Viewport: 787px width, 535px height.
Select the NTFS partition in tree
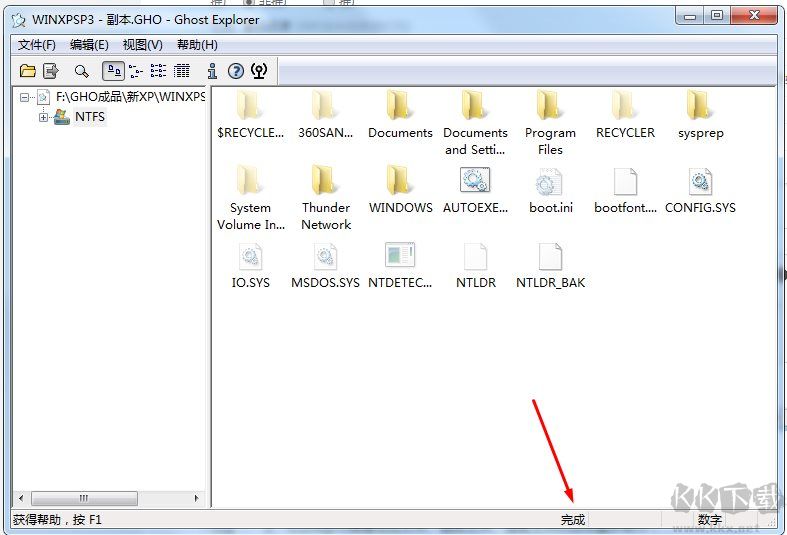89,117
